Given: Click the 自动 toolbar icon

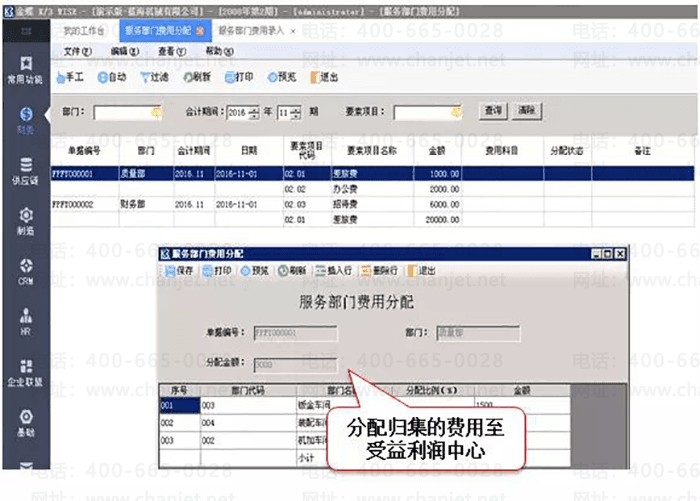Looking at the screenshot, I should pos(112,77).
